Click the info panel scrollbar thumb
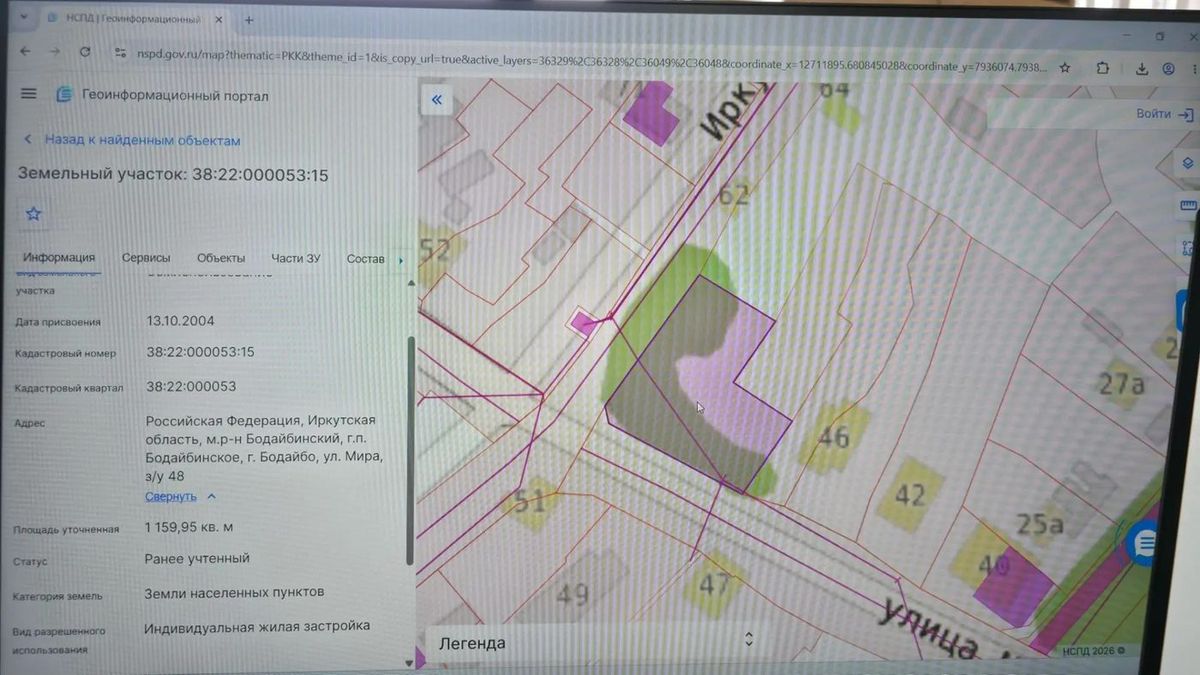This screenshot has height=675, width=1200. coord(410,450)
